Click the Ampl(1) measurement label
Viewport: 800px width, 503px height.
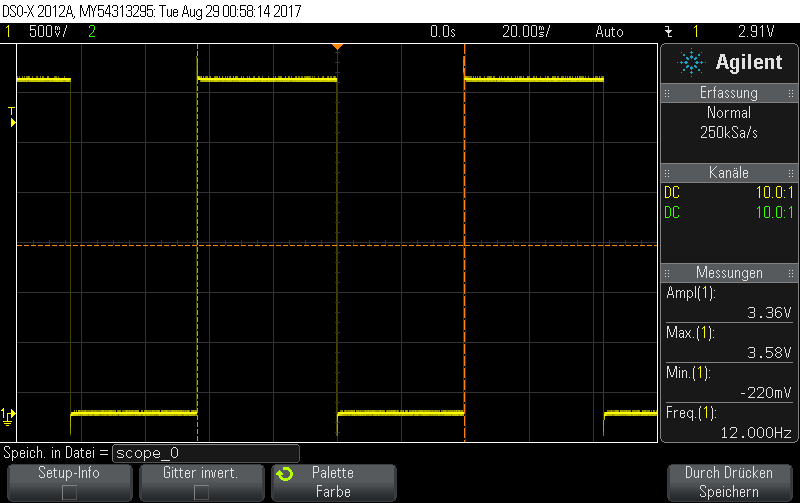[x=691, y=293]
